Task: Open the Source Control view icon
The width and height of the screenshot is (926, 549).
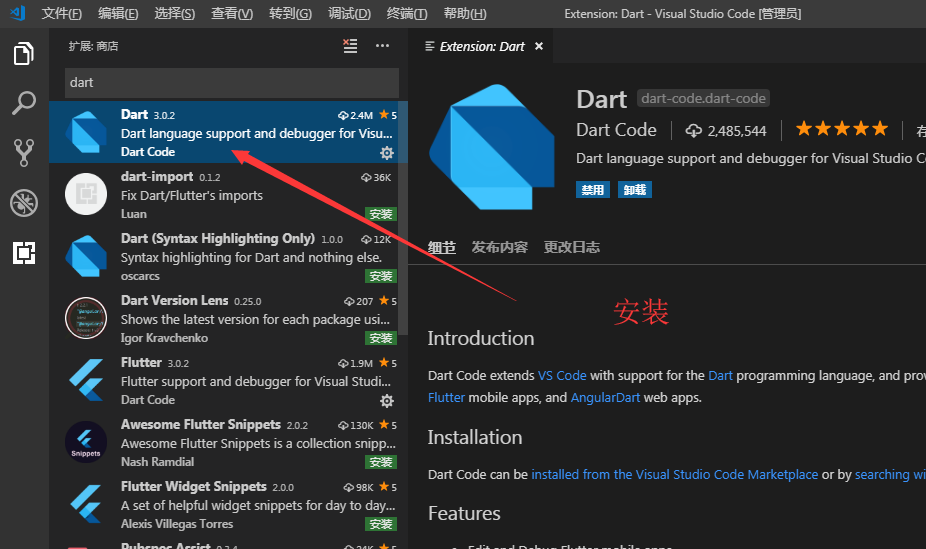Action: pyautogui.click(x=24, y=153)
